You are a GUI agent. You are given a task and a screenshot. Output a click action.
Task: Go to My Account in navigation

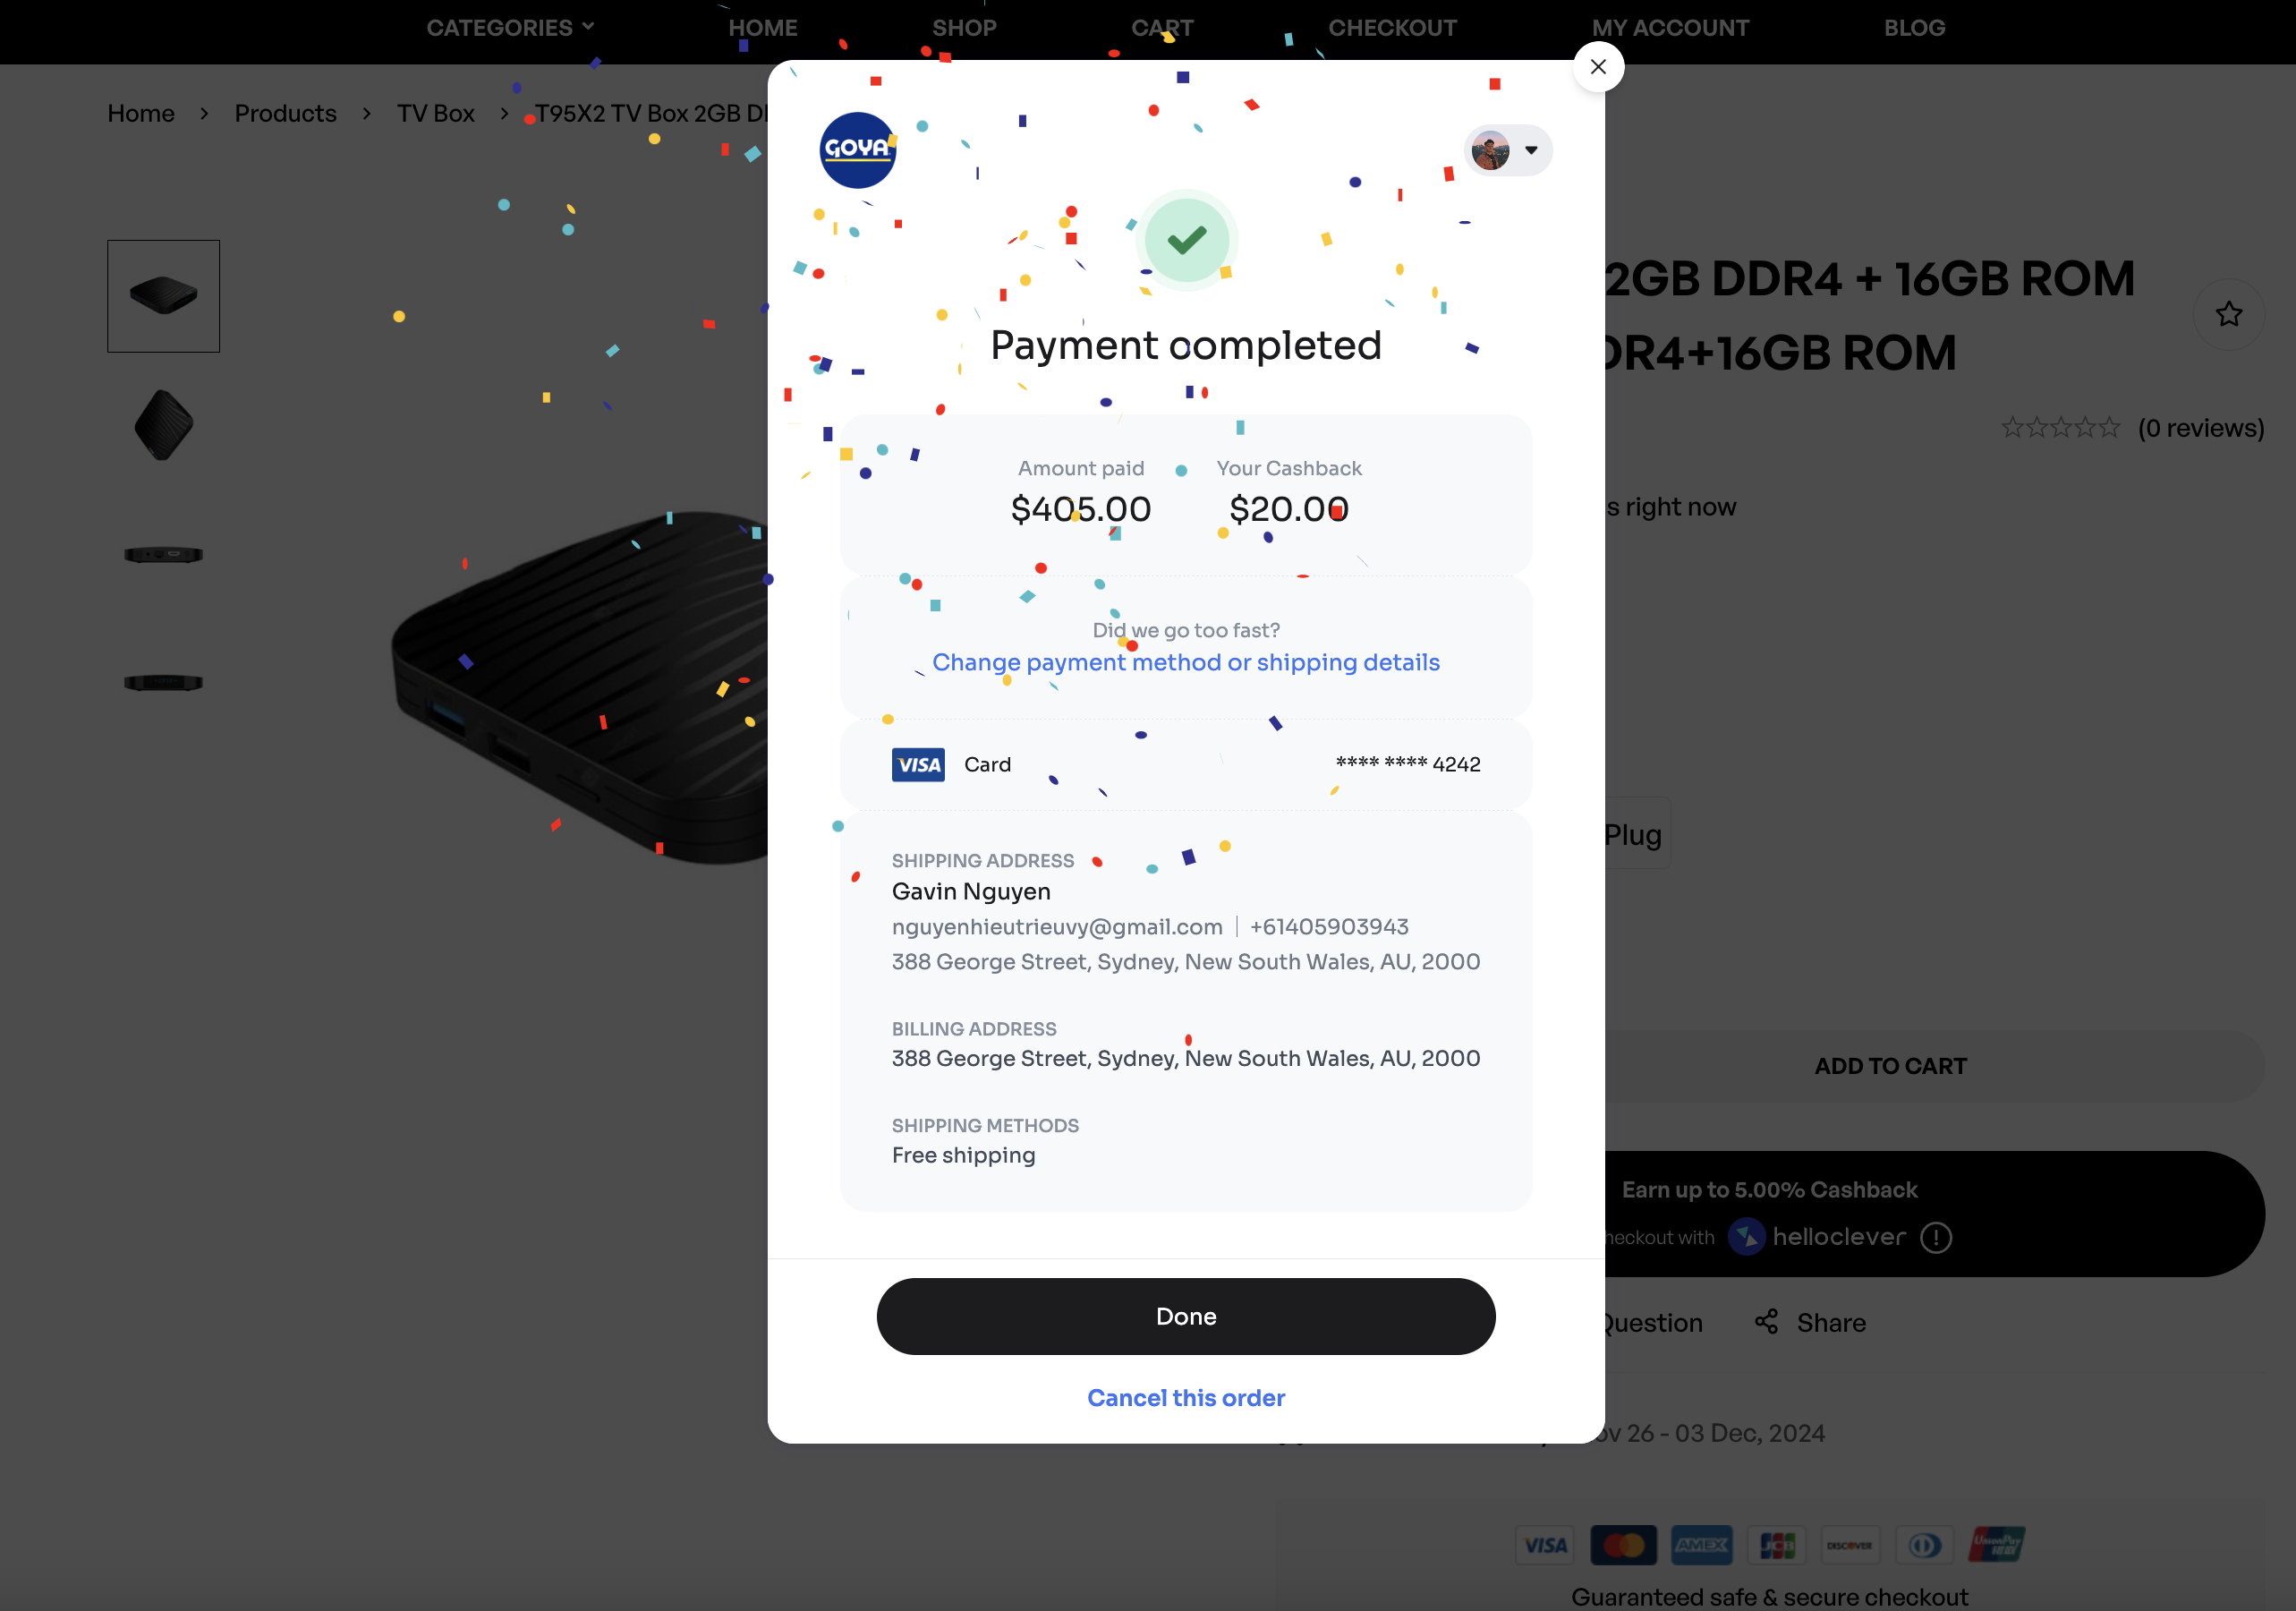(1671, 28)
